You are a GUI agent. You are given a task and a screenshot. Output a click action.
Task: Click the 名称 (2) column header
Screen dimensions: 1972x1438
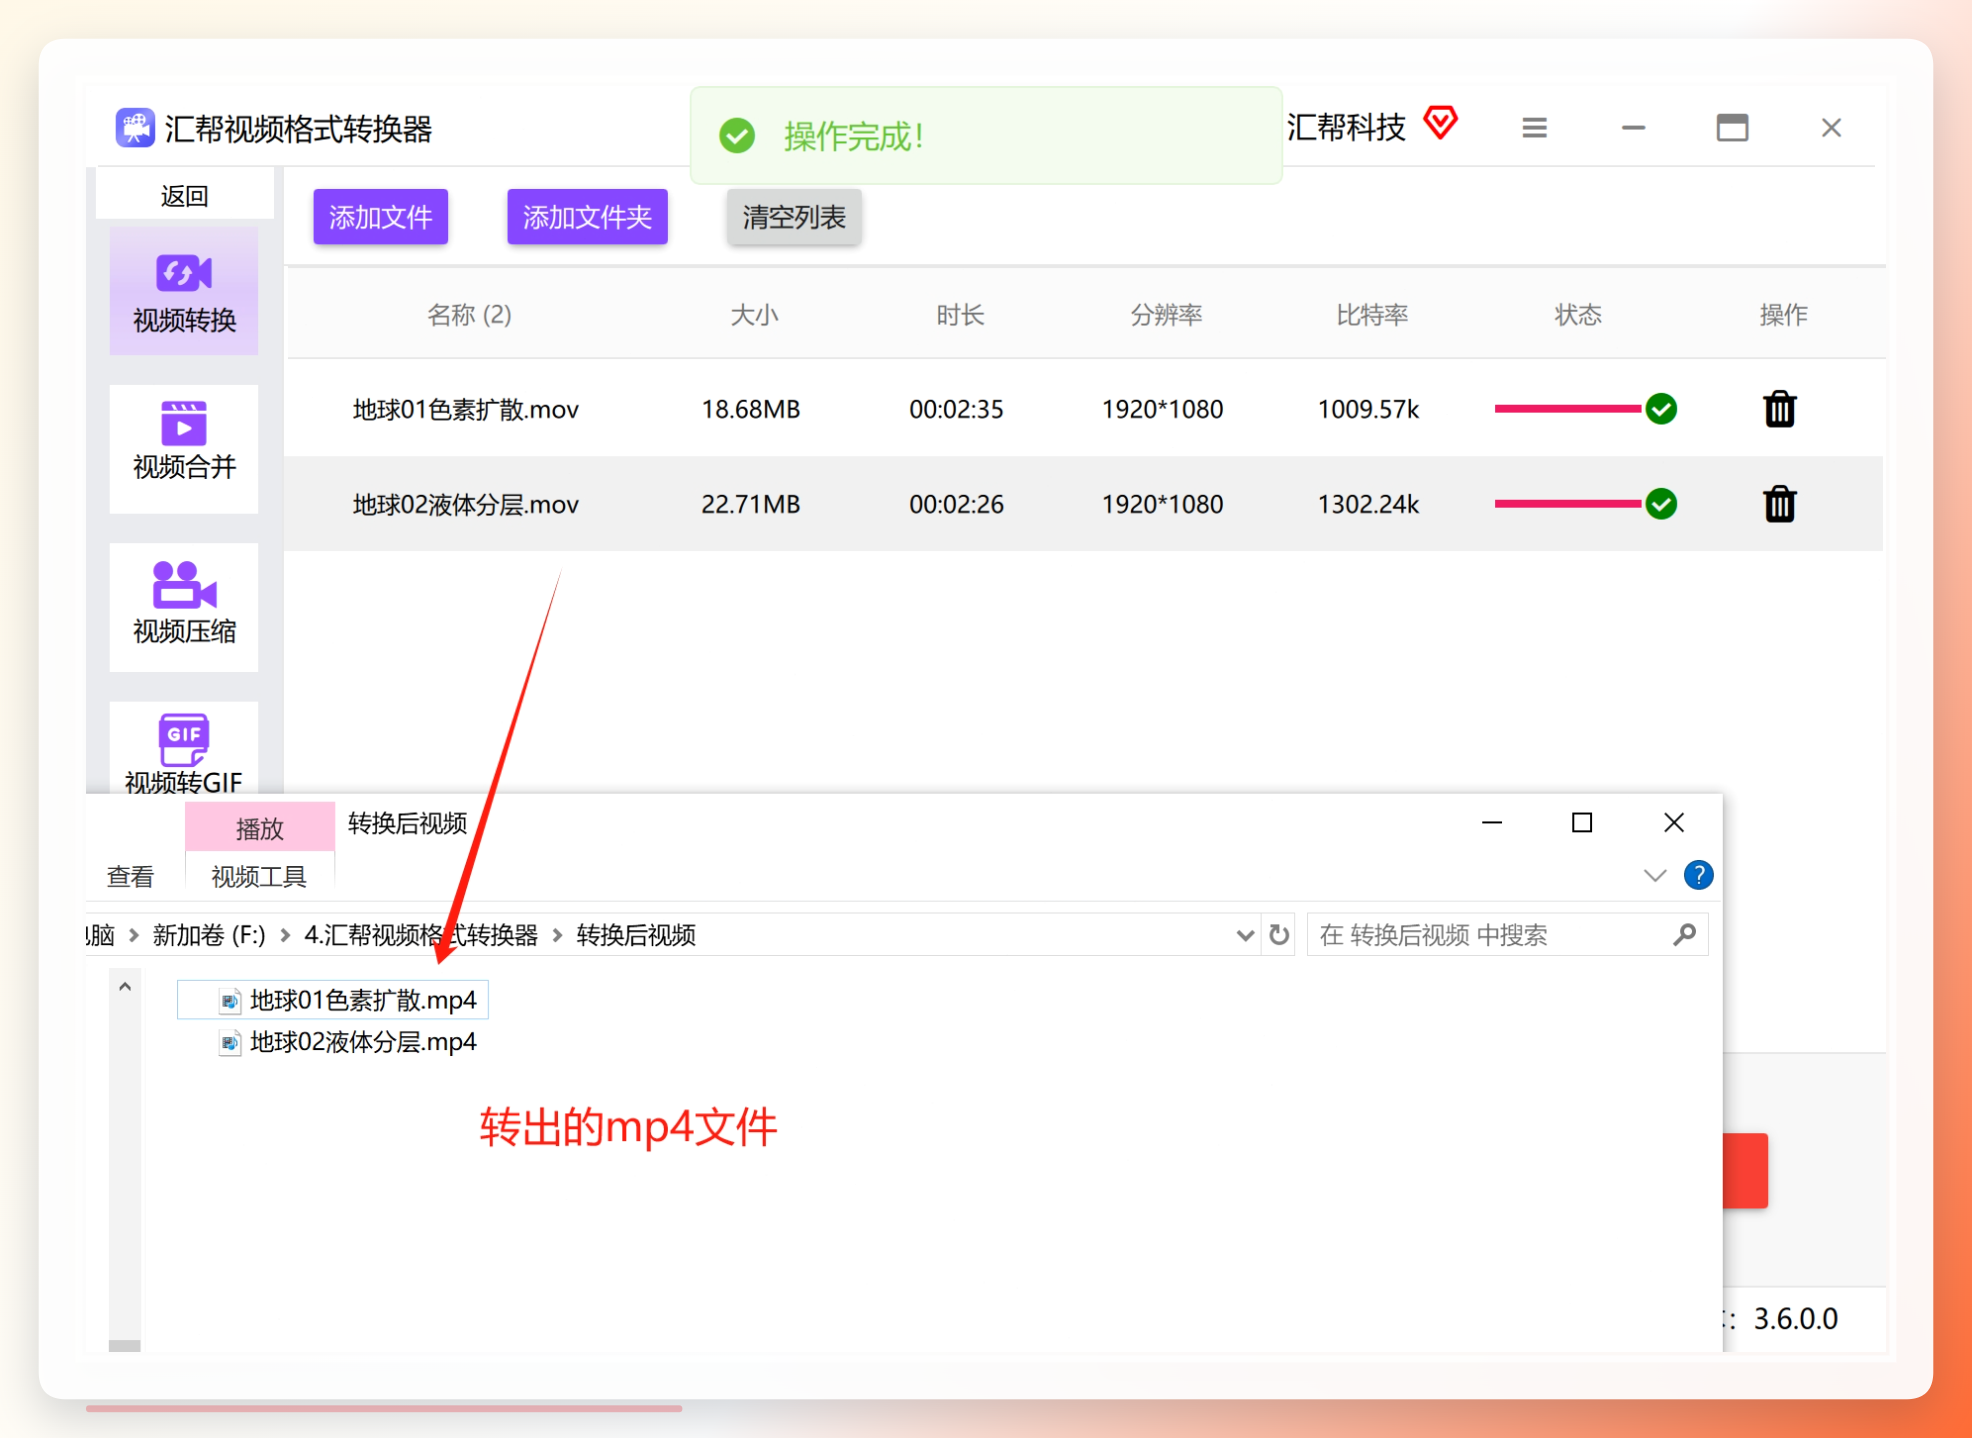[469, 315]
